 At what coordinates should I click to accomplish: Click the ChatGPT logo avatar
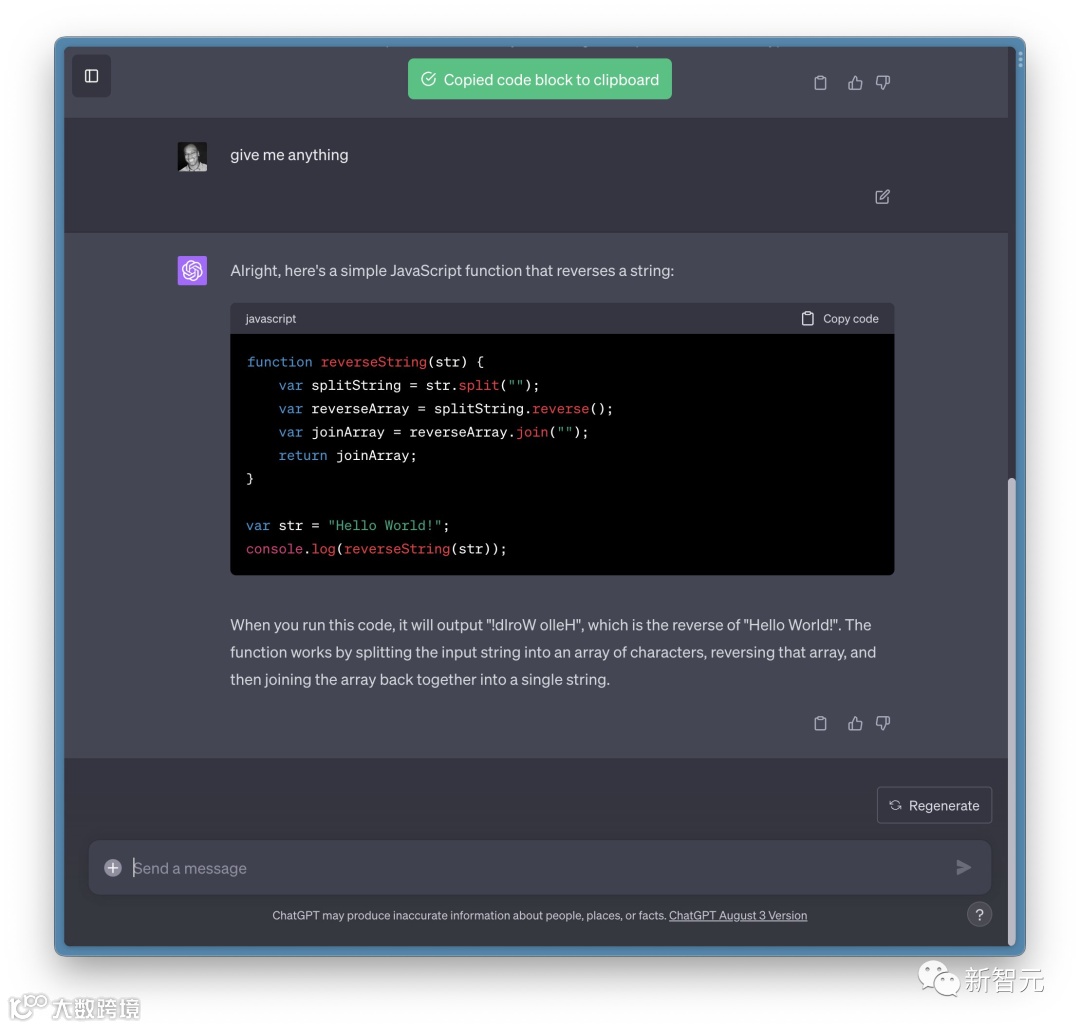click(192, 271)
